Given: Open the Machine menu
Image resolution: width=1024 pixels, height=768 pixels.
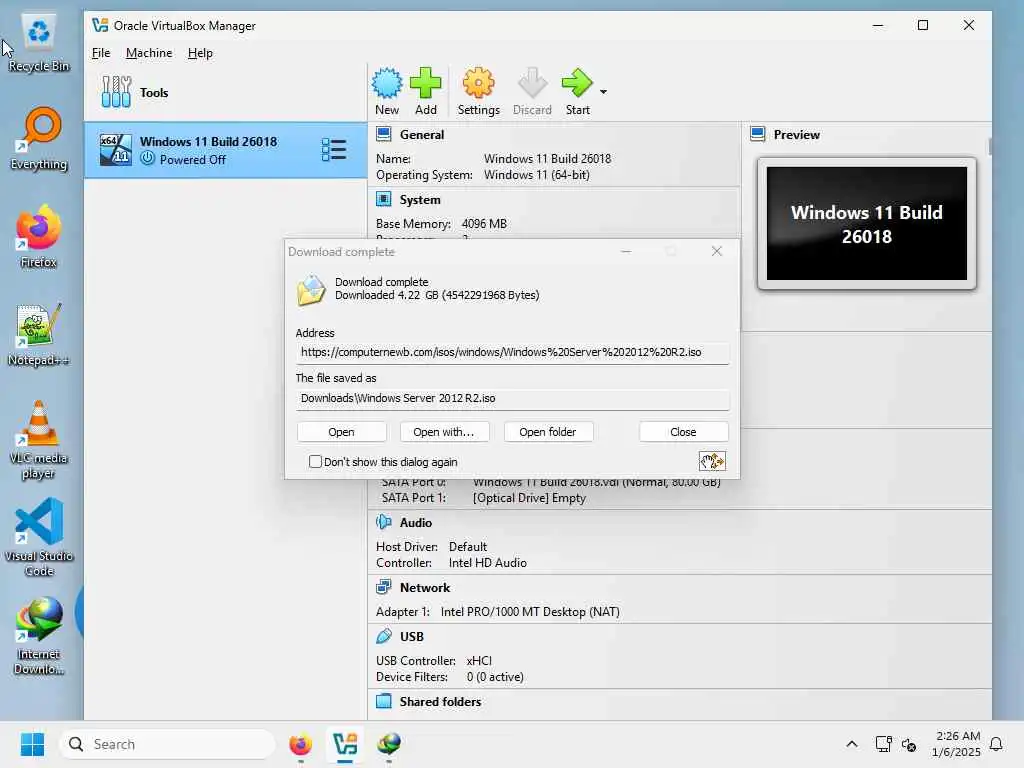Looking at the screenshot, I should coord(149,53).
